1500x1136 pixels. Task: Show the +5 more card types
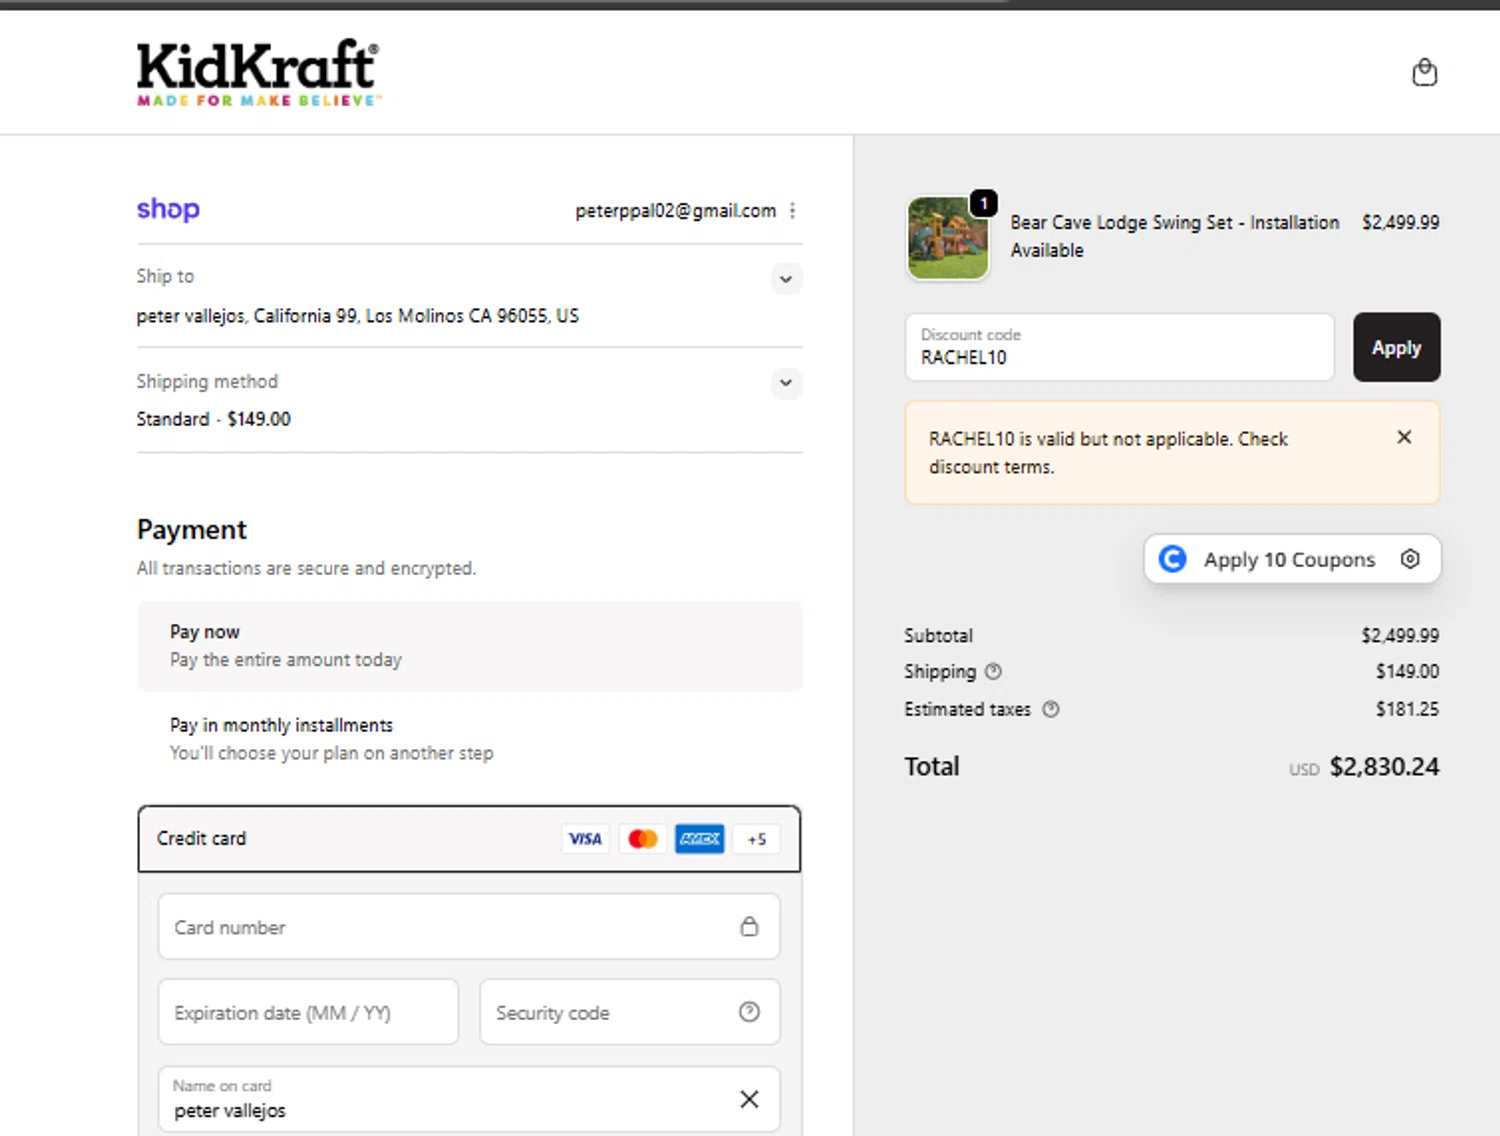(756, 839)
